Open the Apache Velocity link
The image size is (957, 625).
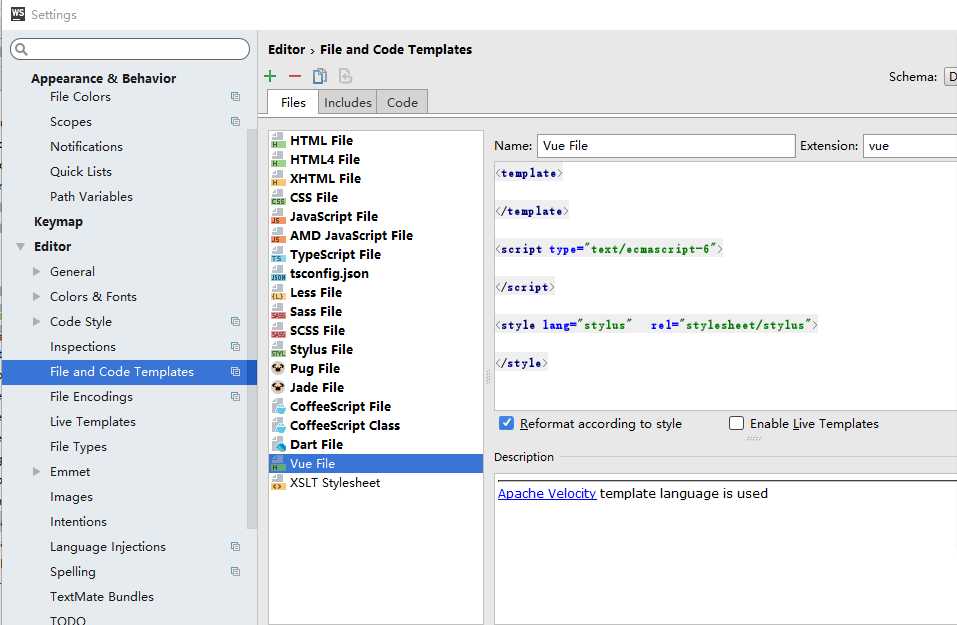coord(547,493)
